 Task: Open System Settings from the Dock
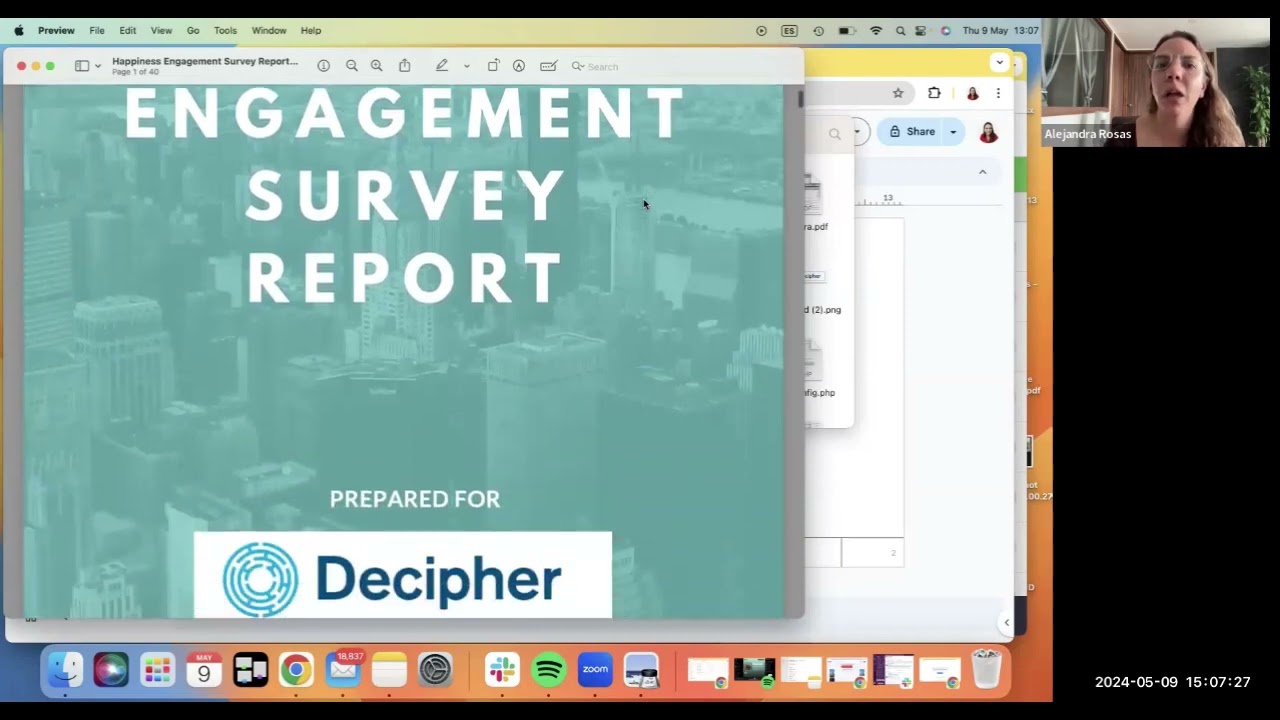coord(435,669)
